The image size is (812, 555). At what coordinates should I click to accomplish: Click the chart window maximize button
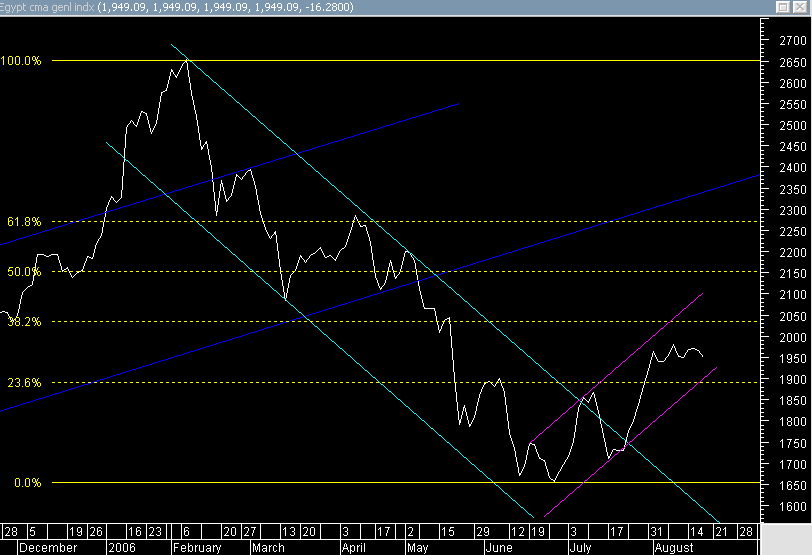pyautogui.click(x=783, y=7)
